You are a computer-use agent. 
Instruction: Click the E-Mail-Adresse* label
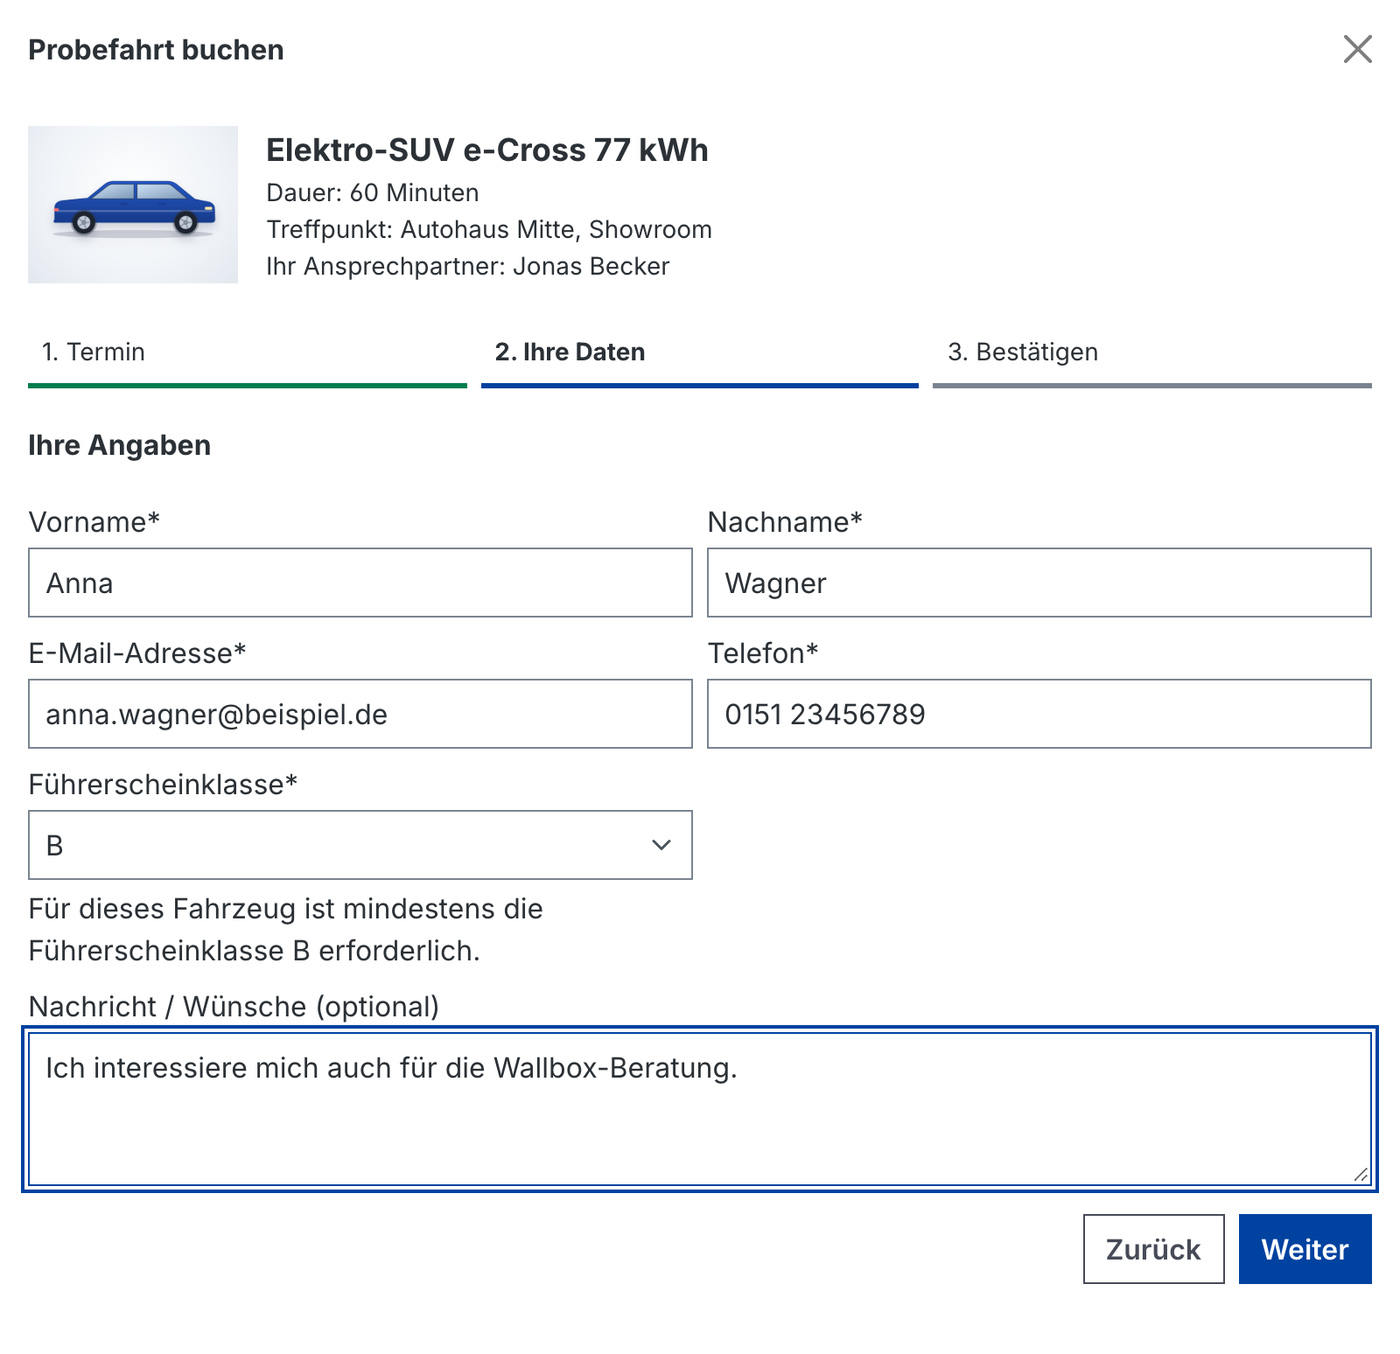(x=137, y=653)
